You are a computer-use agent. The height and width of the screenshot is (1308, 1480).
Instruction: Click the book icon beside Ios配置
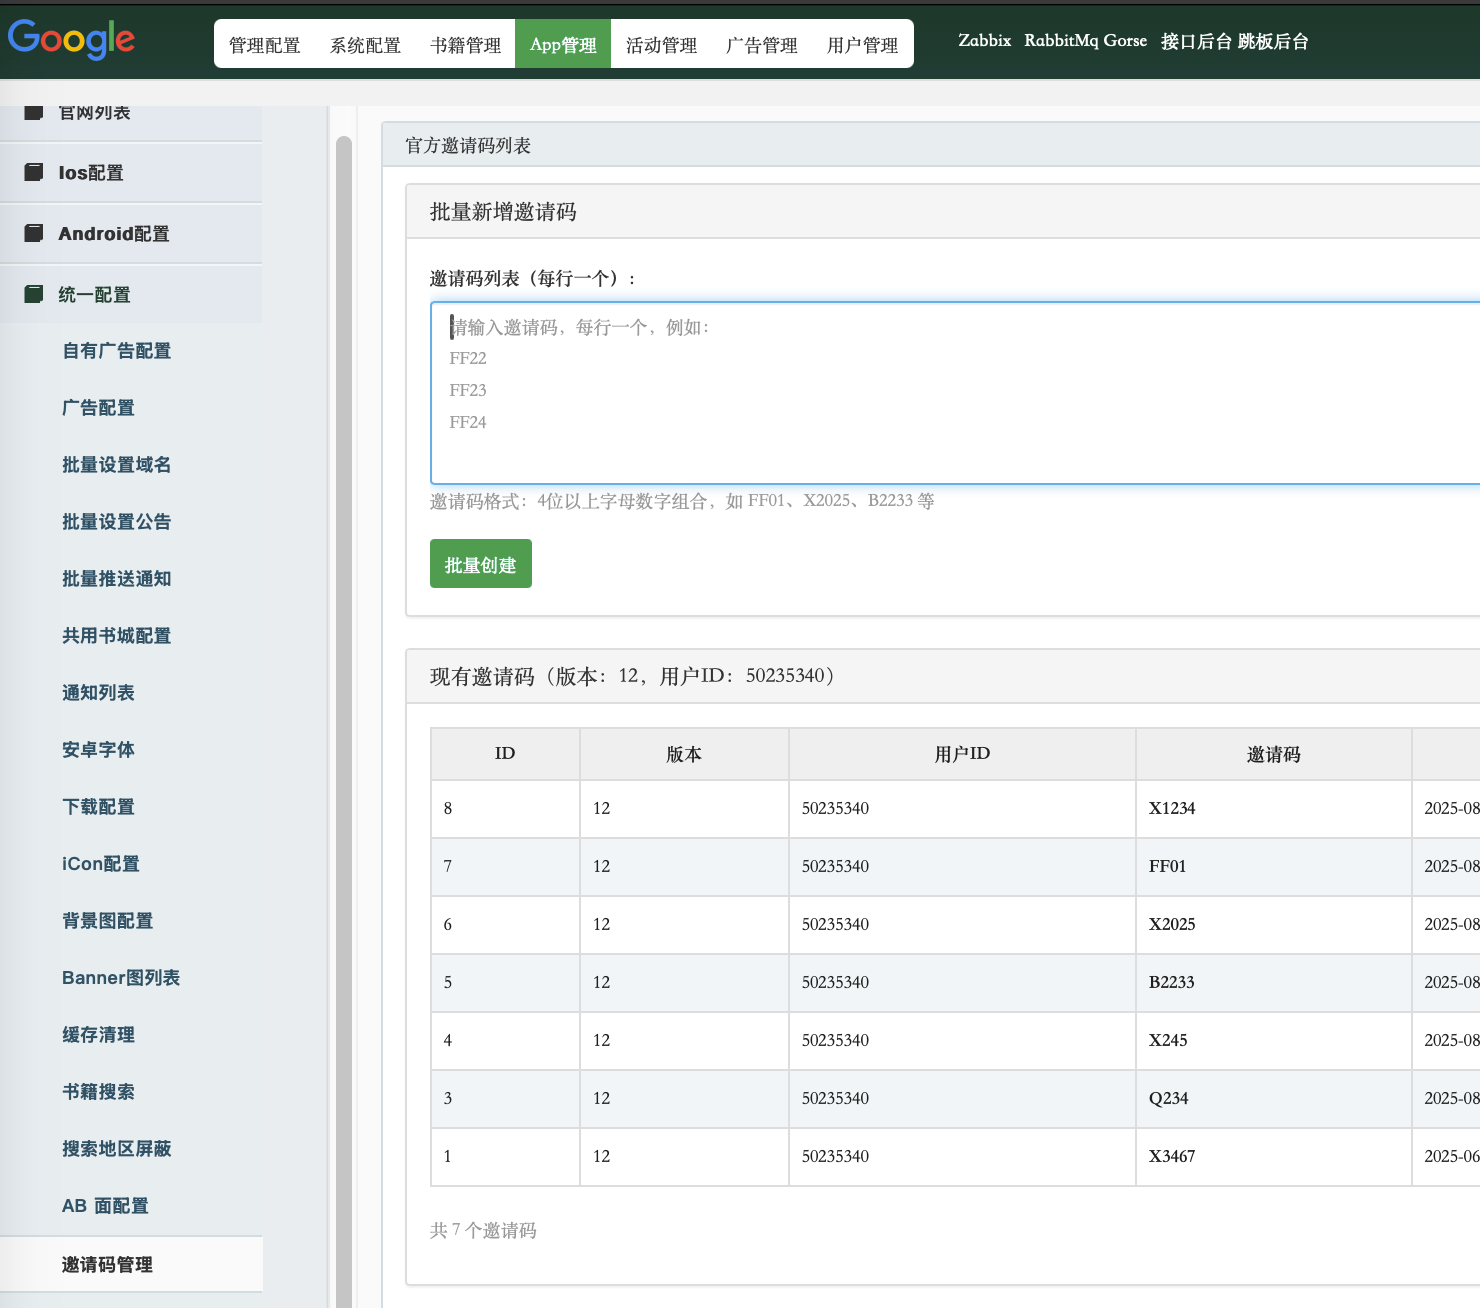tap(34, 172)
